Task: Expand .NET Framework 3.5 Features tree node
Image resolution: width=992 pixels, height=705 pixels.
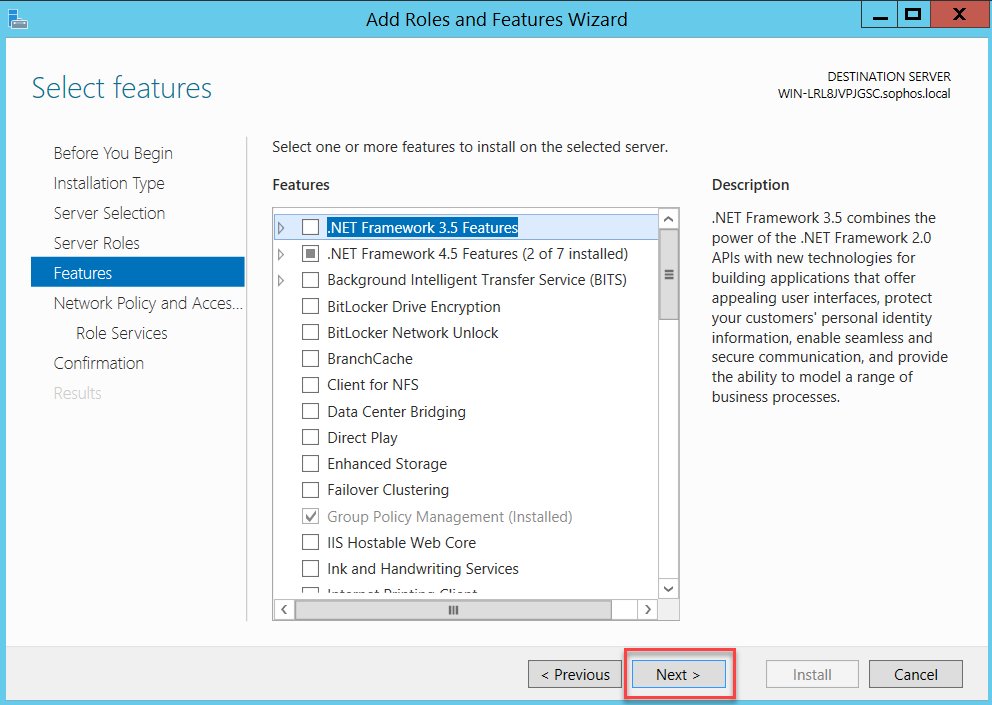Action: (x=282, y=228)
